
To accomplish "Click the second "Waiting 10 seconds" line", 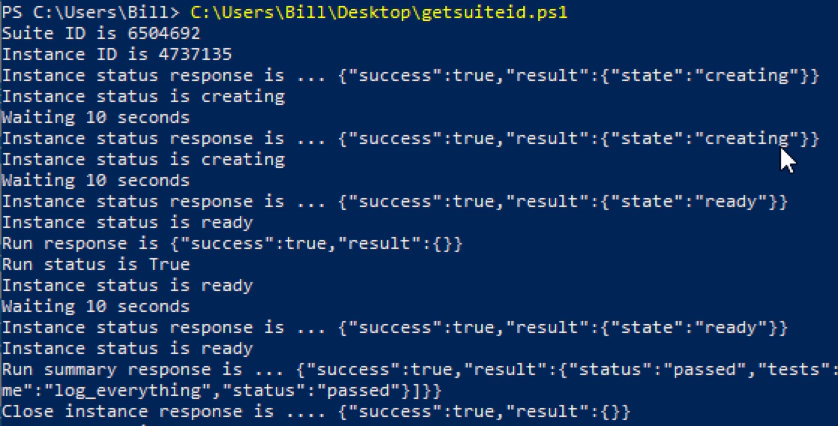I will point(95,180).
